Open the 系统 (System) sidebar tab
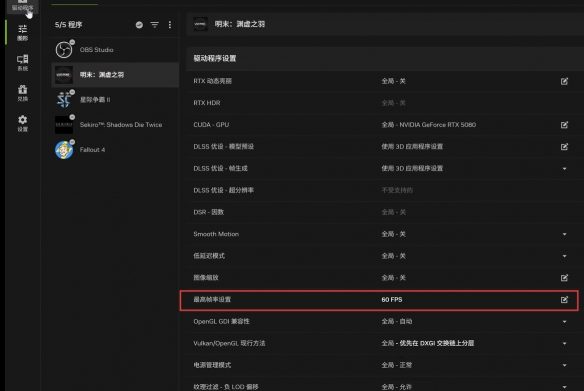 click(x=22, y=63)
